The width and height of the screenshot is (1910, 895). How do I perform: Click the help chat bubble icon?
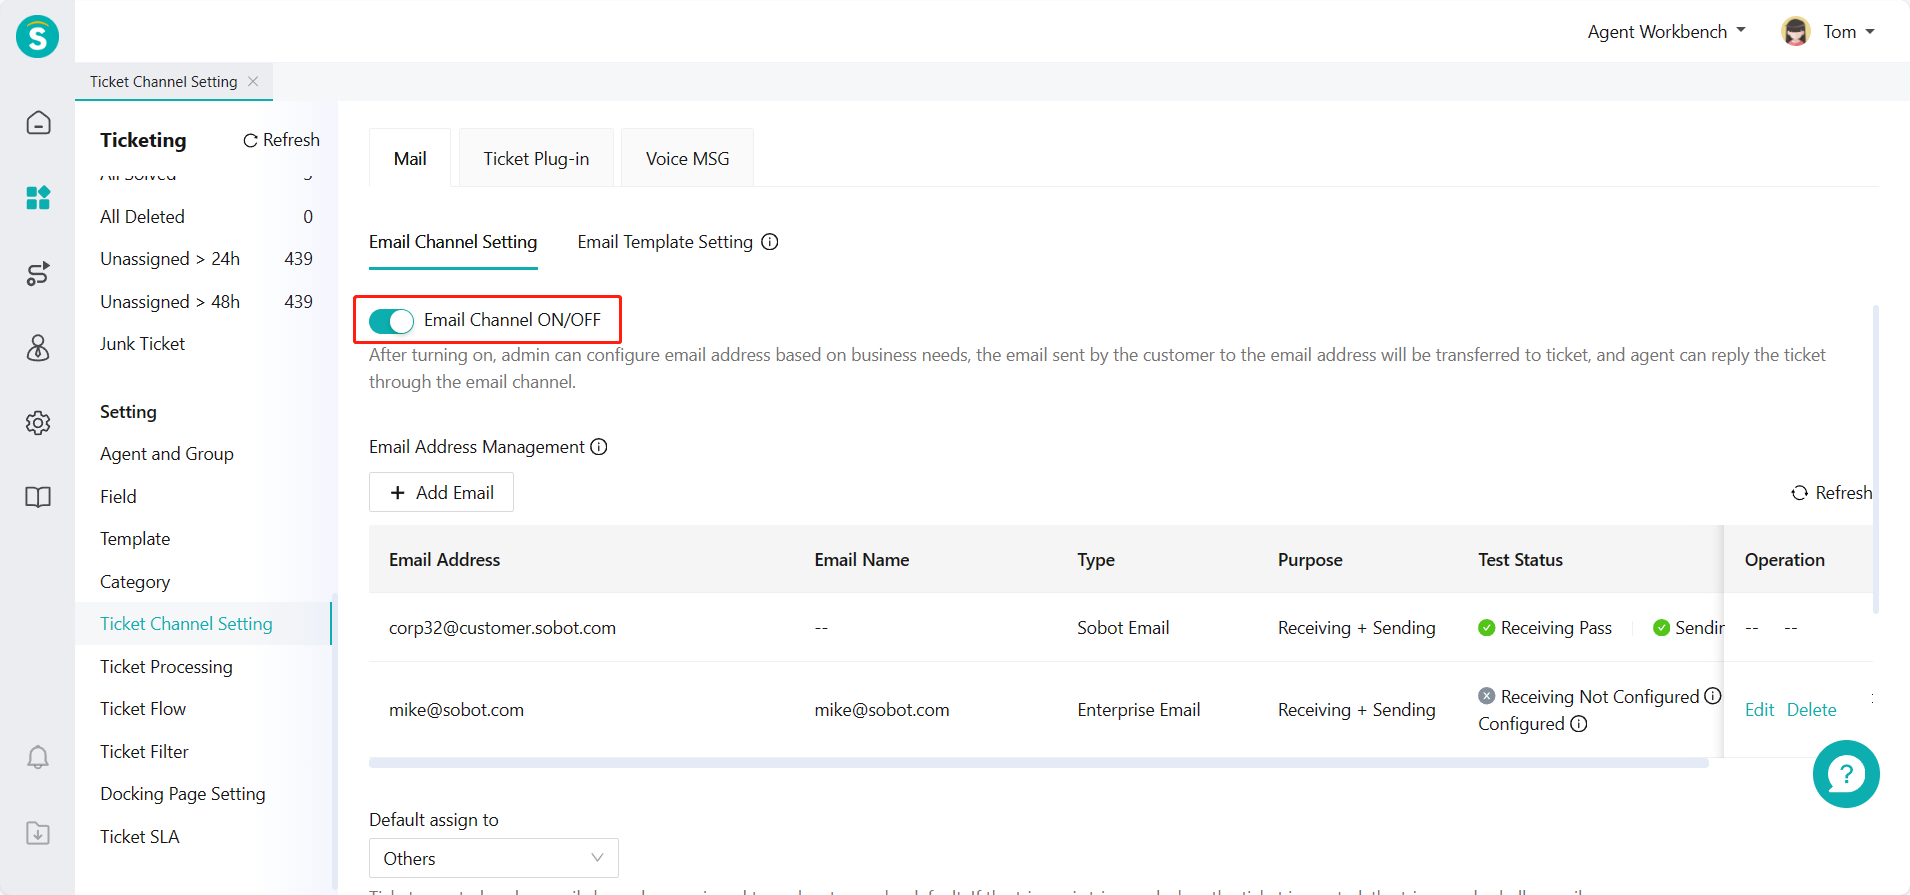pyautogui.click(x=1846, y=774)
